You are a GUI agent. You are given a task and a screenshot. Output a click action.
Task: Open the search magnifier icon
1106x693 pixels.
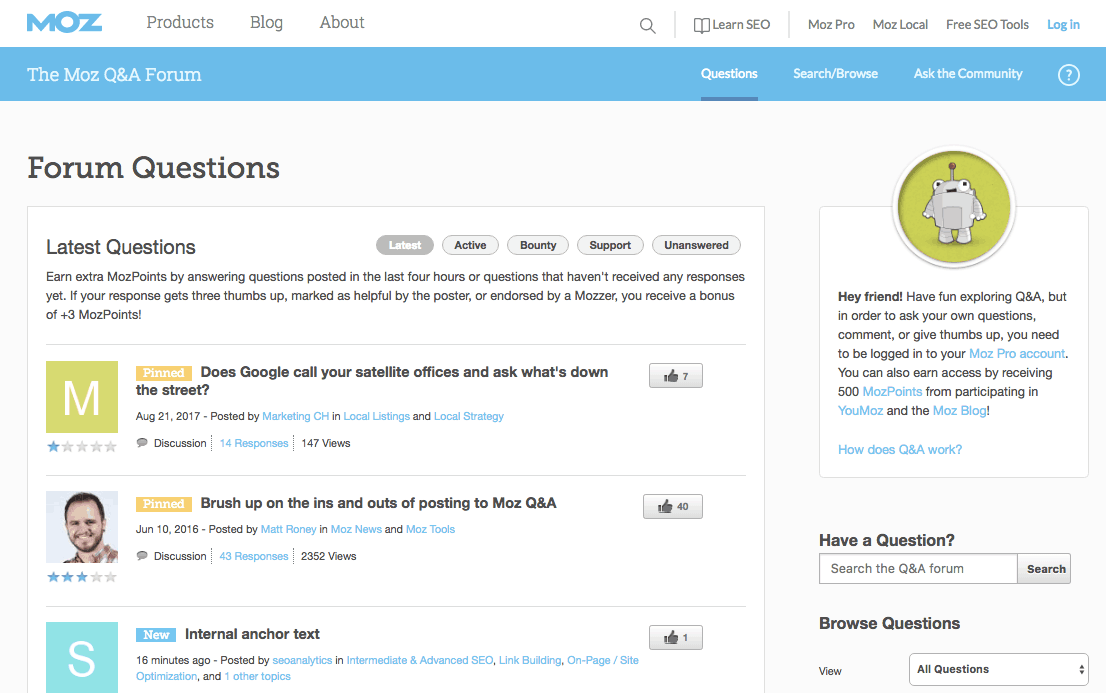(x=647, y=26)
